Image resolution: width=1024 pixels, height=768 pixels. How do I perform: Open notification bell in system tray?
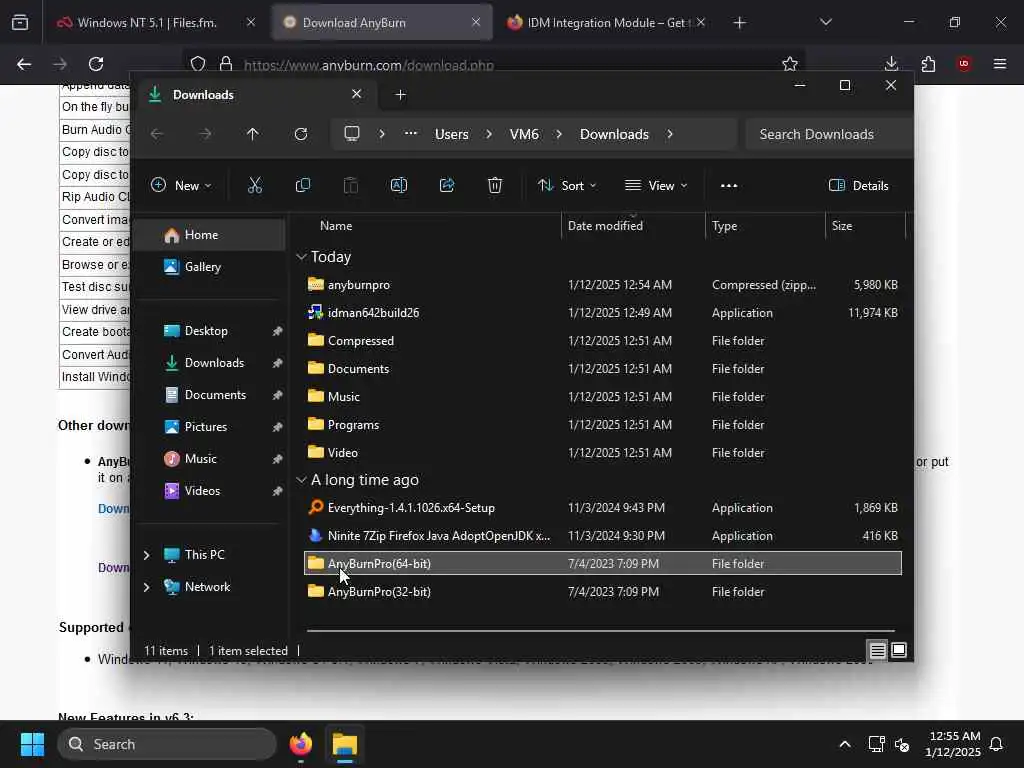coord(997,744)
